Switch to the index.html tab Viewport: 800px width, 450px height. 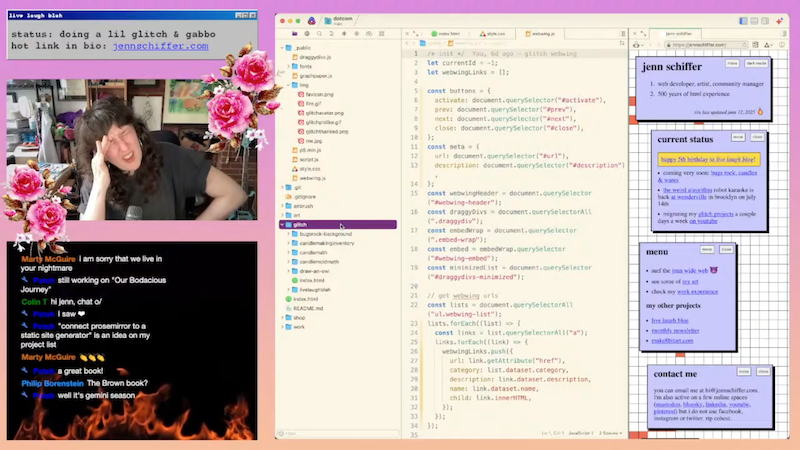click(445, 34)
